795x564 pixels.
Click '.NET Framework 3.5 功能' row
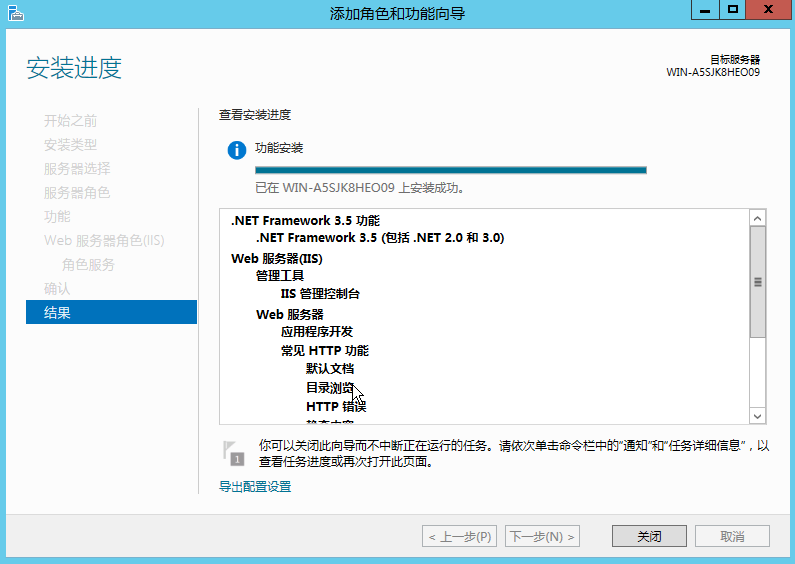[x=305, y=221]
